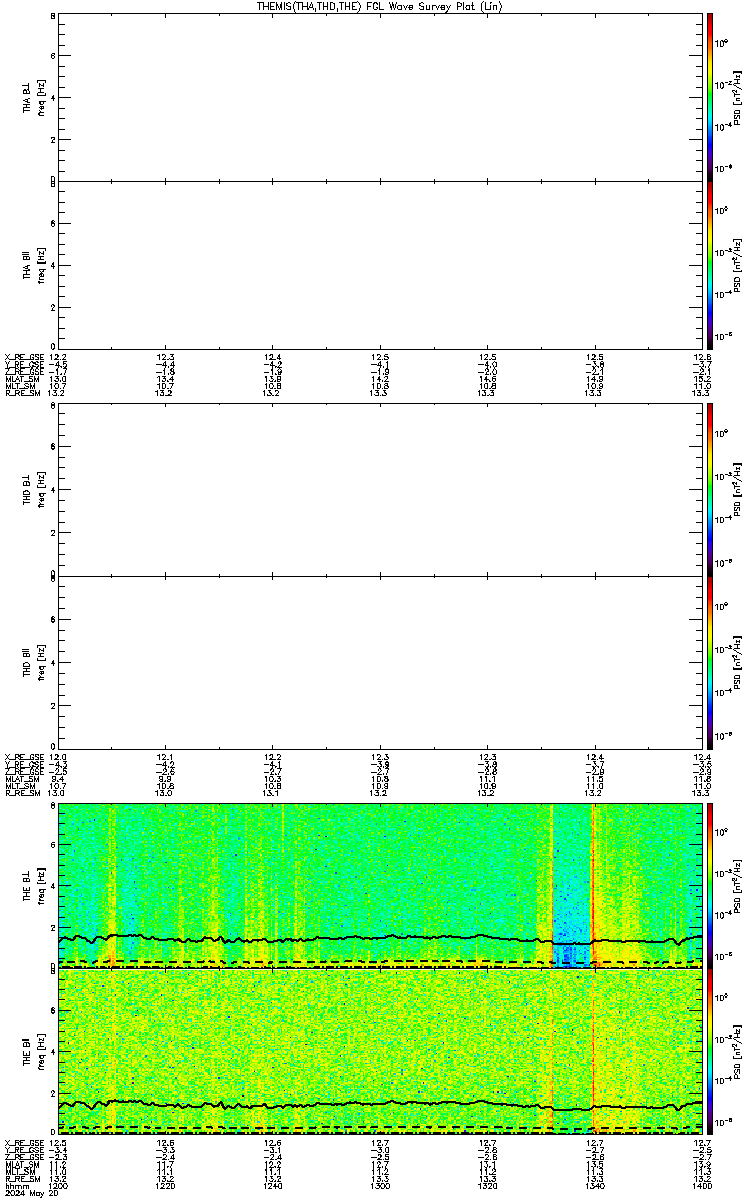Click the "1200" time tick label
The height and width of the screenshot is (1200, 750).
point(58,1185)
